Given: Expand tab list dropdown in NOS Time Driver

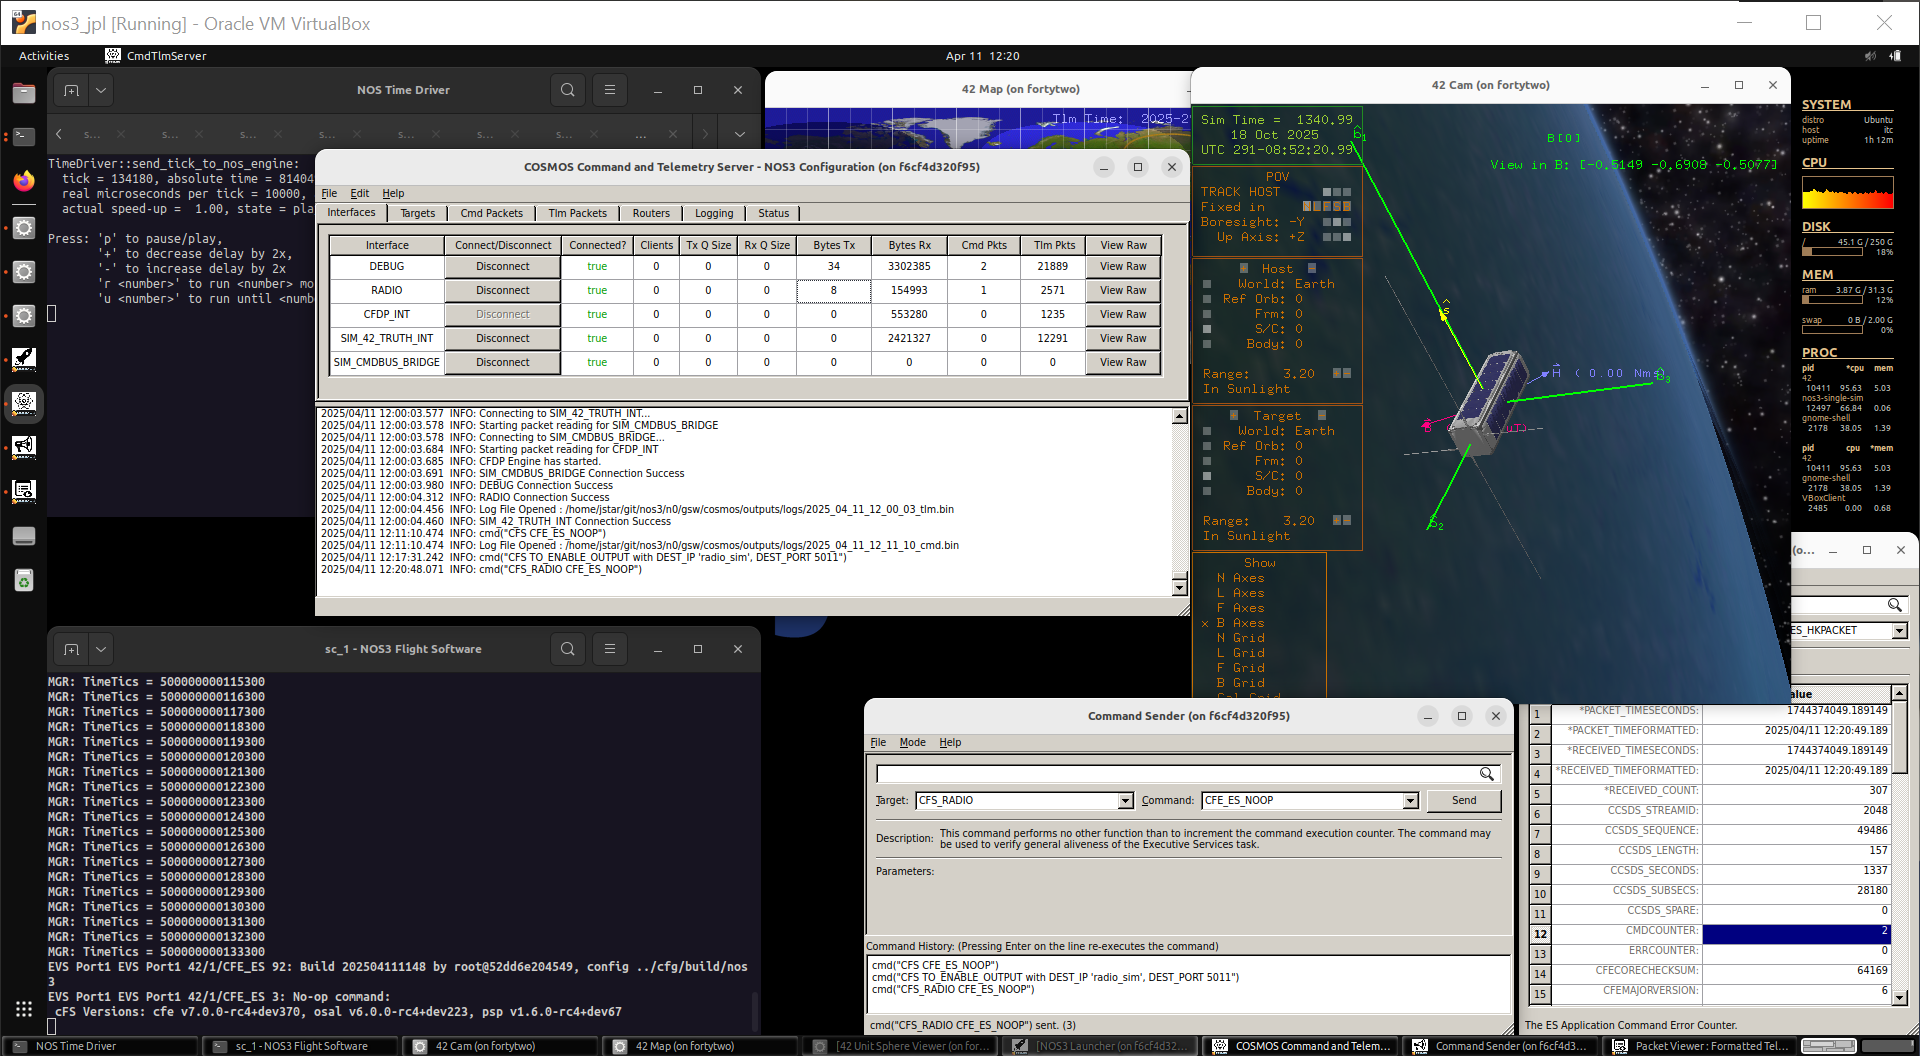Looking at the screenshot, I should coord(739,134).
